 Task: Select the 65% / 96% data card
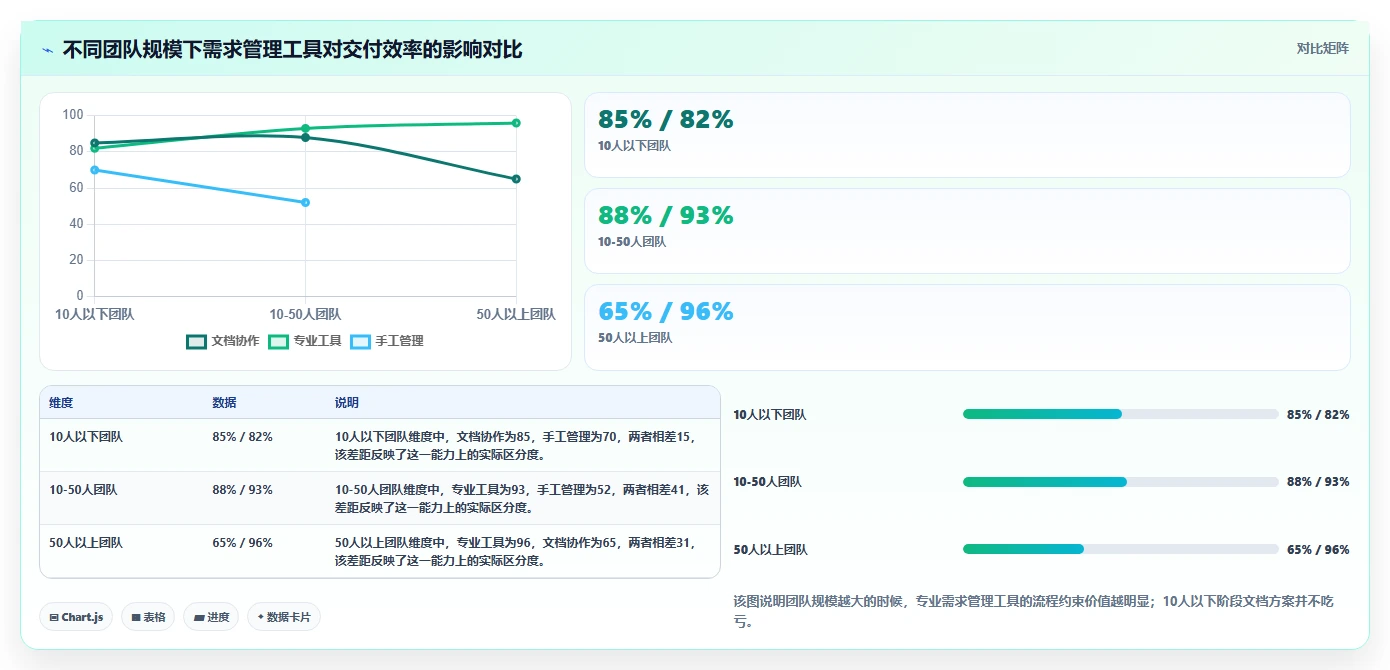[967, 327]
